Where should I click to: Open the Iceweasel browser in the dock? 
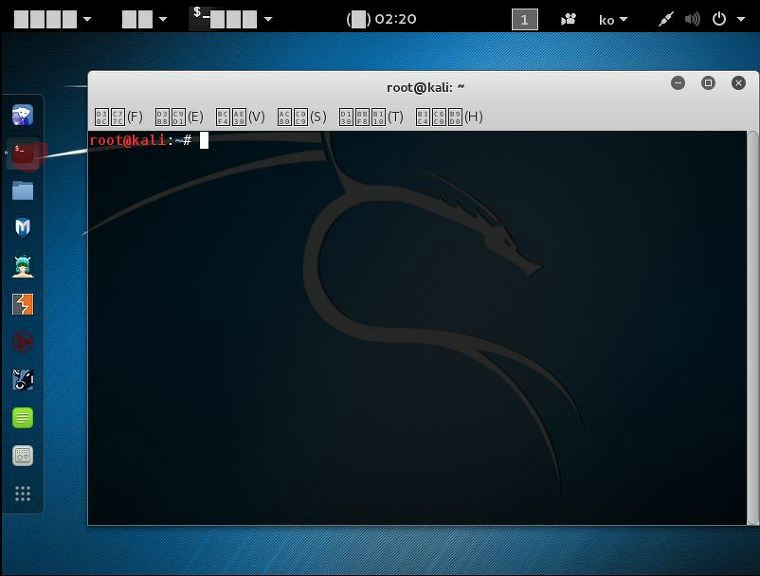[x=22, y=115]
